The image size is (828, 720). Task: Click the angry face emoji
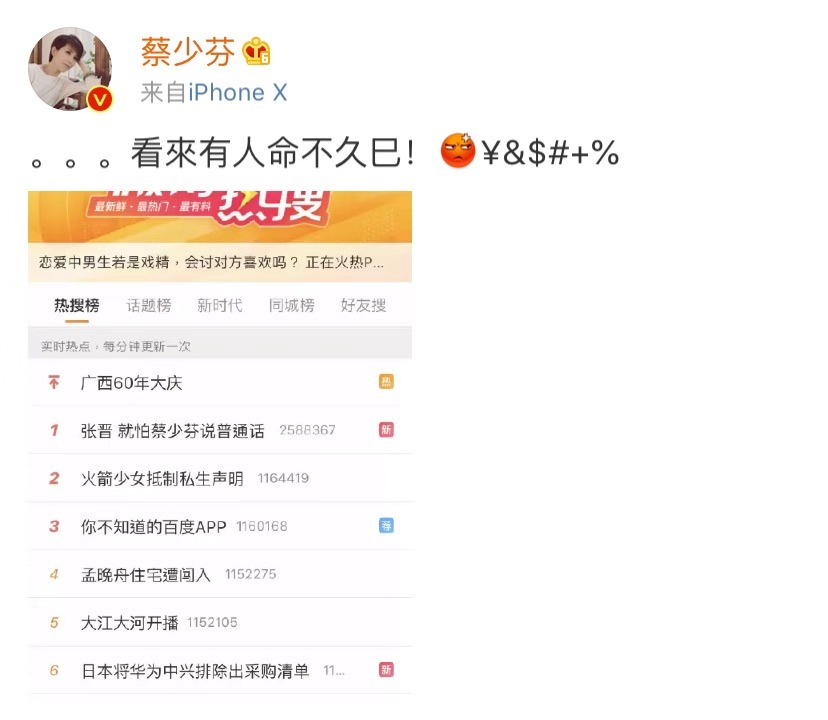457,151
